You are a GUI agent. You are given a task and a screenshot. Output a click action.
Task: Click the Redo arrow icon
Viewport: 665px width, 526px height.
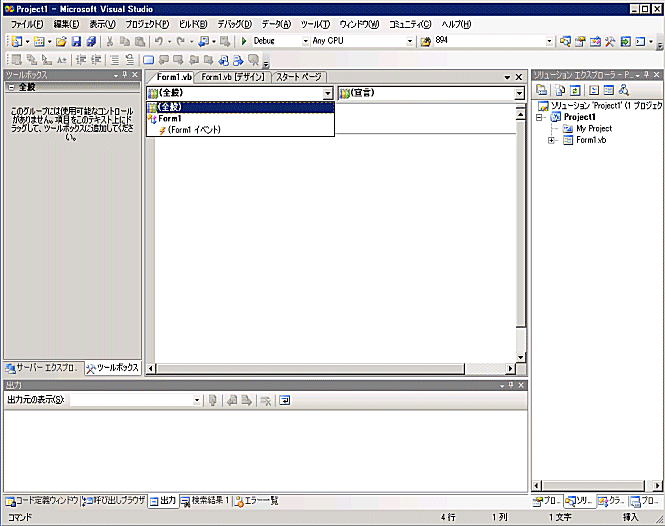[181, 41]
